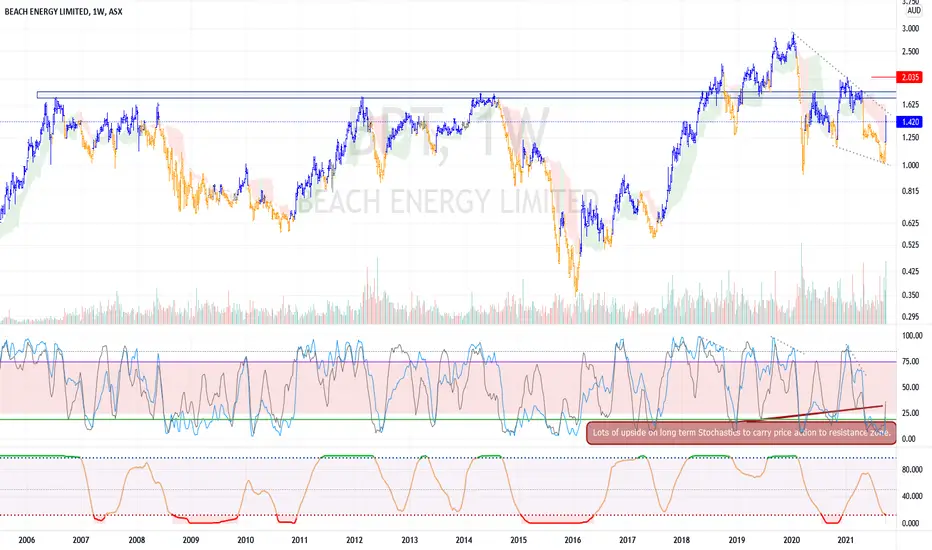Click the 2019 year label on time axis

pos(736,540)
